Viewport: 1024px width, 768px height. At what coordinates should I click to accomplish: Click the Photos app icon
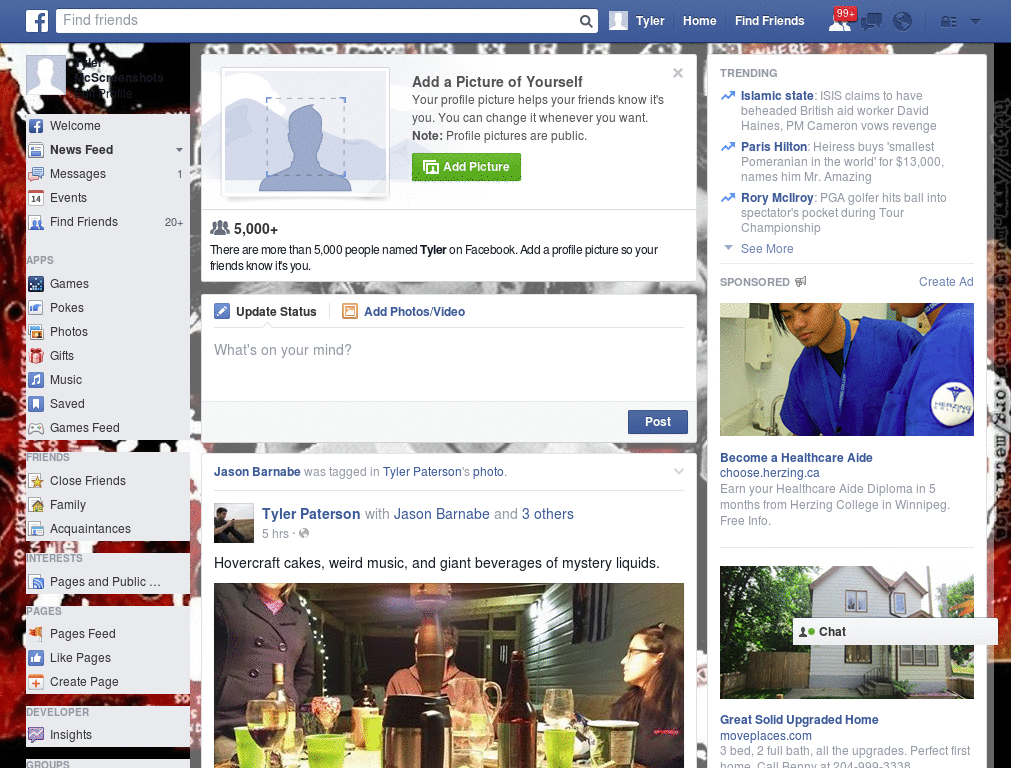pyautogui.click(x=36, y=332)
